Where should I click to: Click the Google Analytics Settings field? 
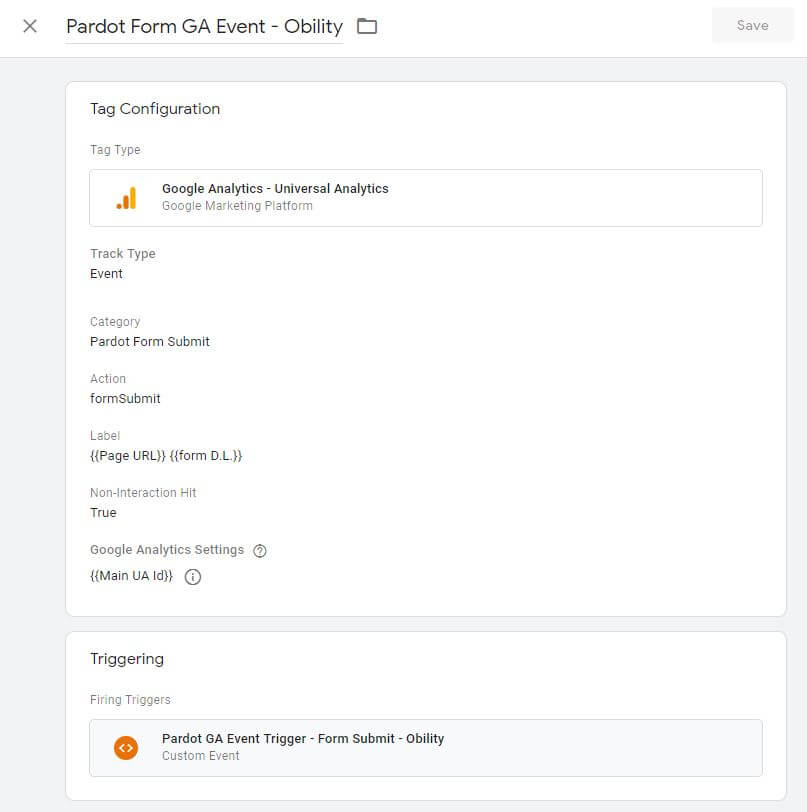coord(166,550)
